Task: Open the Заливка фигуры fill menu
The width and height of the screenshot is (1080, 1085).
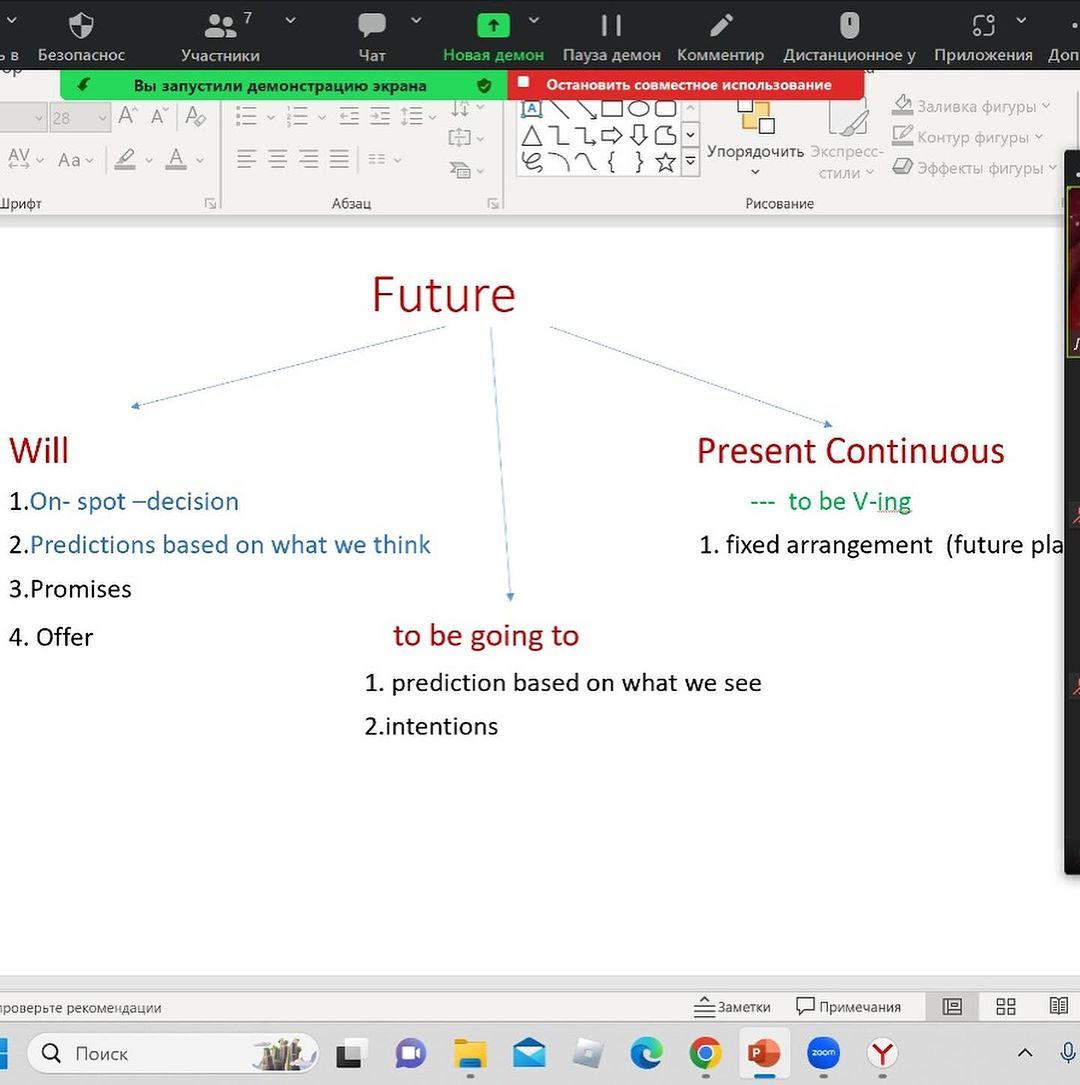Action: (971, 106)
